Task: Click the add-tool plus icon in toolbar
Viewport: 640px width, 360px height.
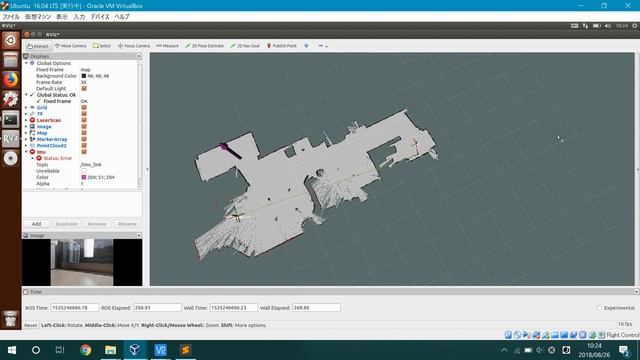Action: click(x=306, y=46)
